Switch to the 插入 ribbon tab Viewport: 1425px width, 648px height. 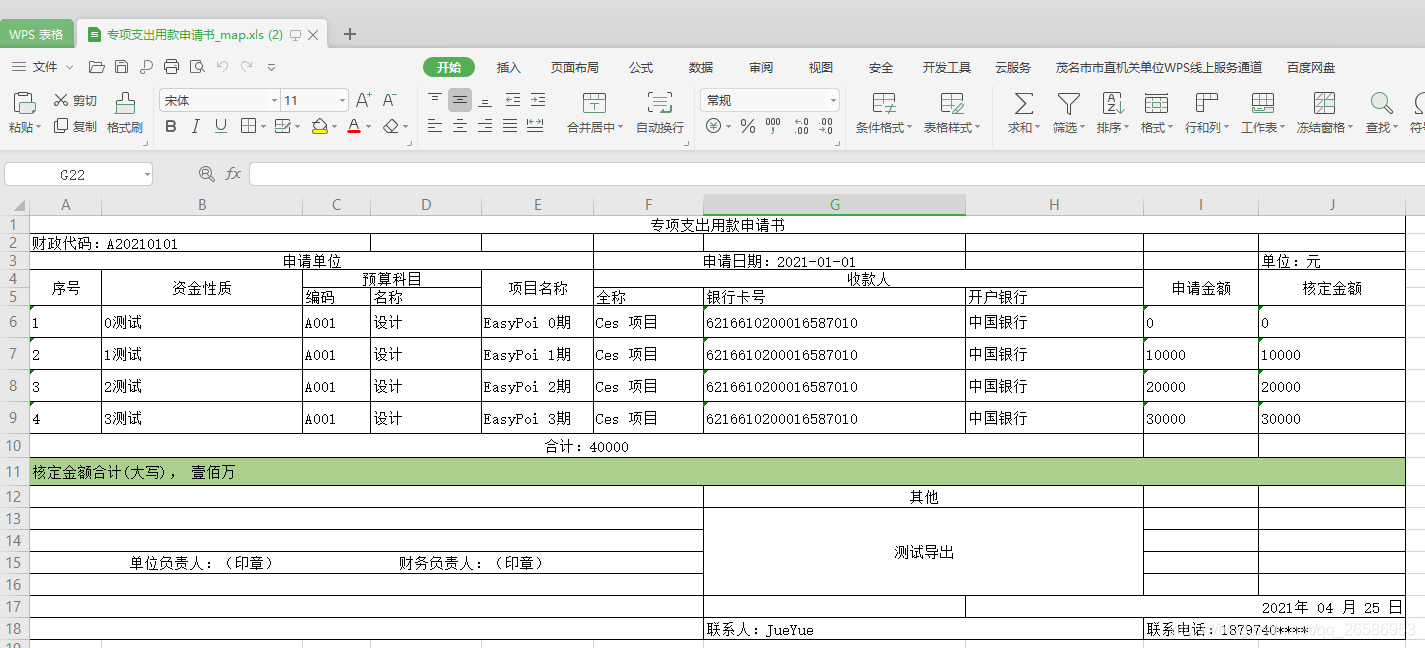(x=509, y=67)
